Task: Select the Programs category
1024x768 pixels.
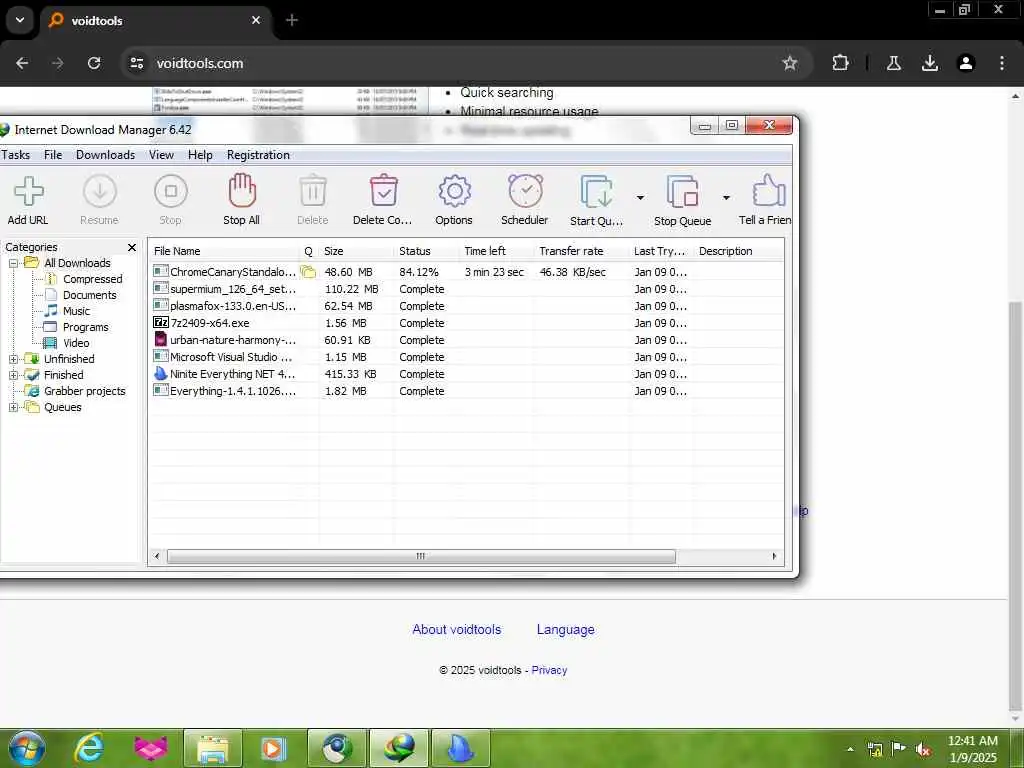Action: [x=86, y=327]
